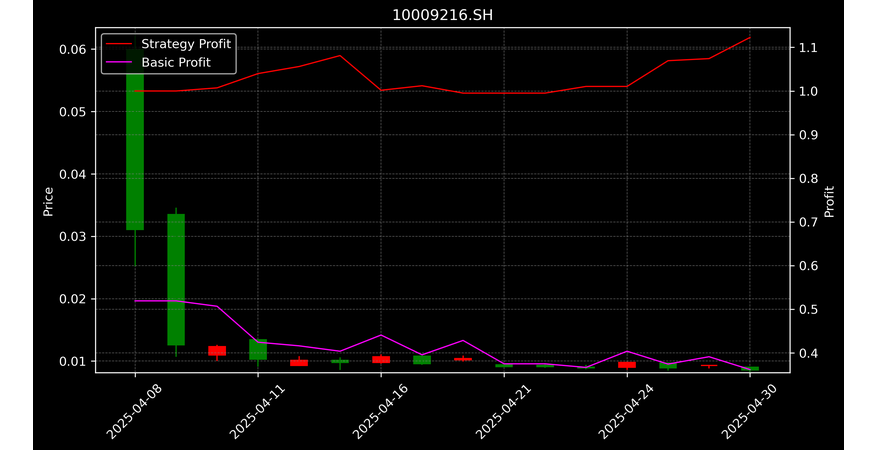Click the Profit axis label
This screenshot has width=878, height=450.
click(829, 202)
